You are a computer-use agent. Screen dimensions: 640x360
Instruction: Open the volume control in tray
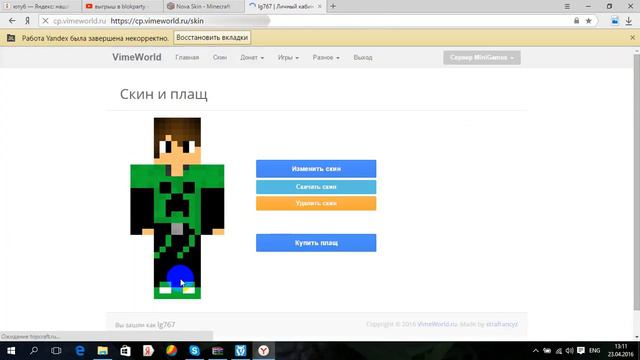click(570, 351)
